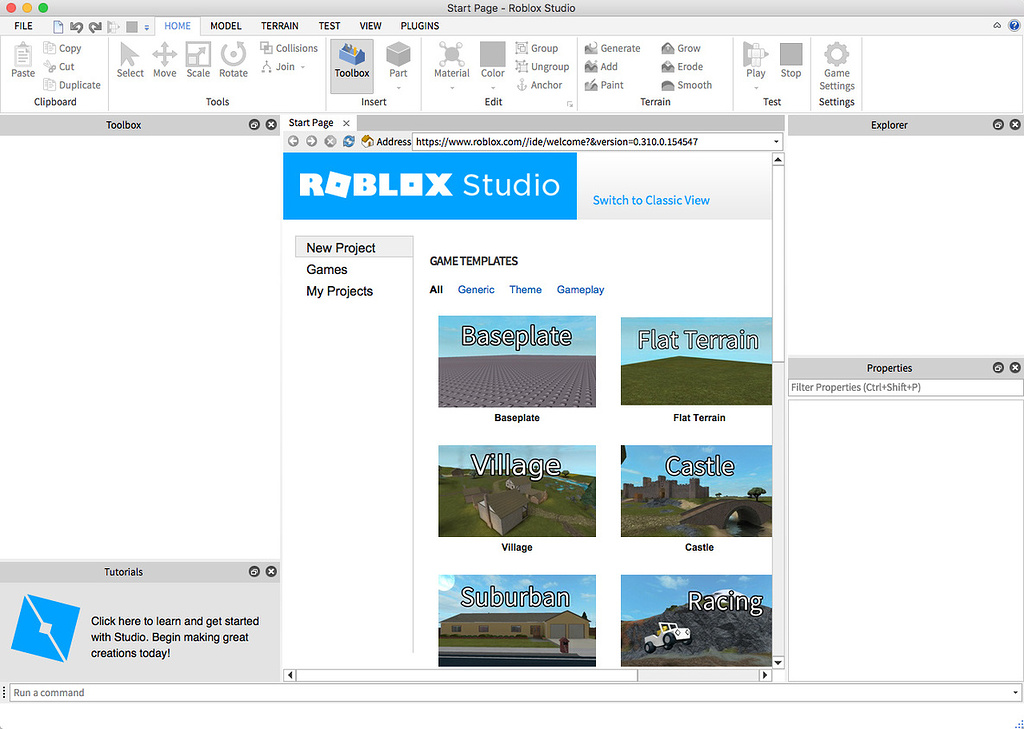Open the FILE menu
The width and height of the screenshot is (1024, 729).
click(x=22, y=25)
